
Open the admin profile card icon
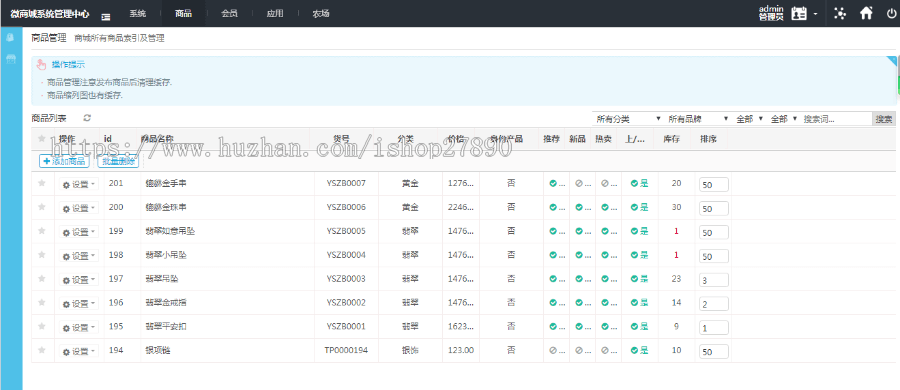799,13
